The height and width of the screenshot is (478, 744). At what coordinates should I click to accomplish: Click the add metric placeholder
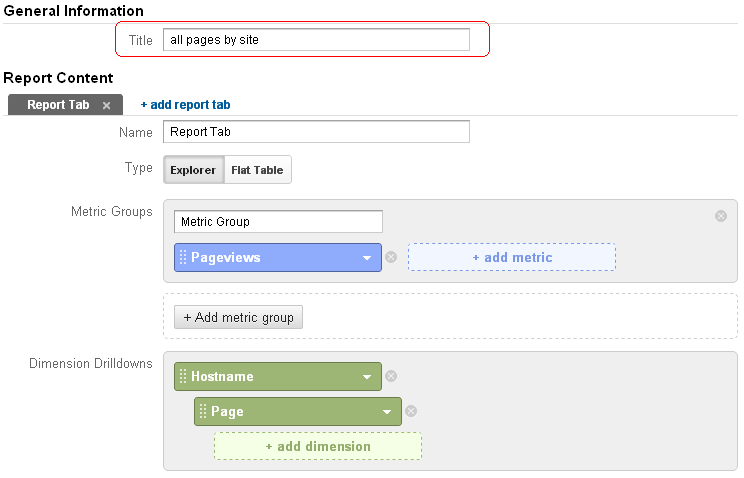coord(511,257)
